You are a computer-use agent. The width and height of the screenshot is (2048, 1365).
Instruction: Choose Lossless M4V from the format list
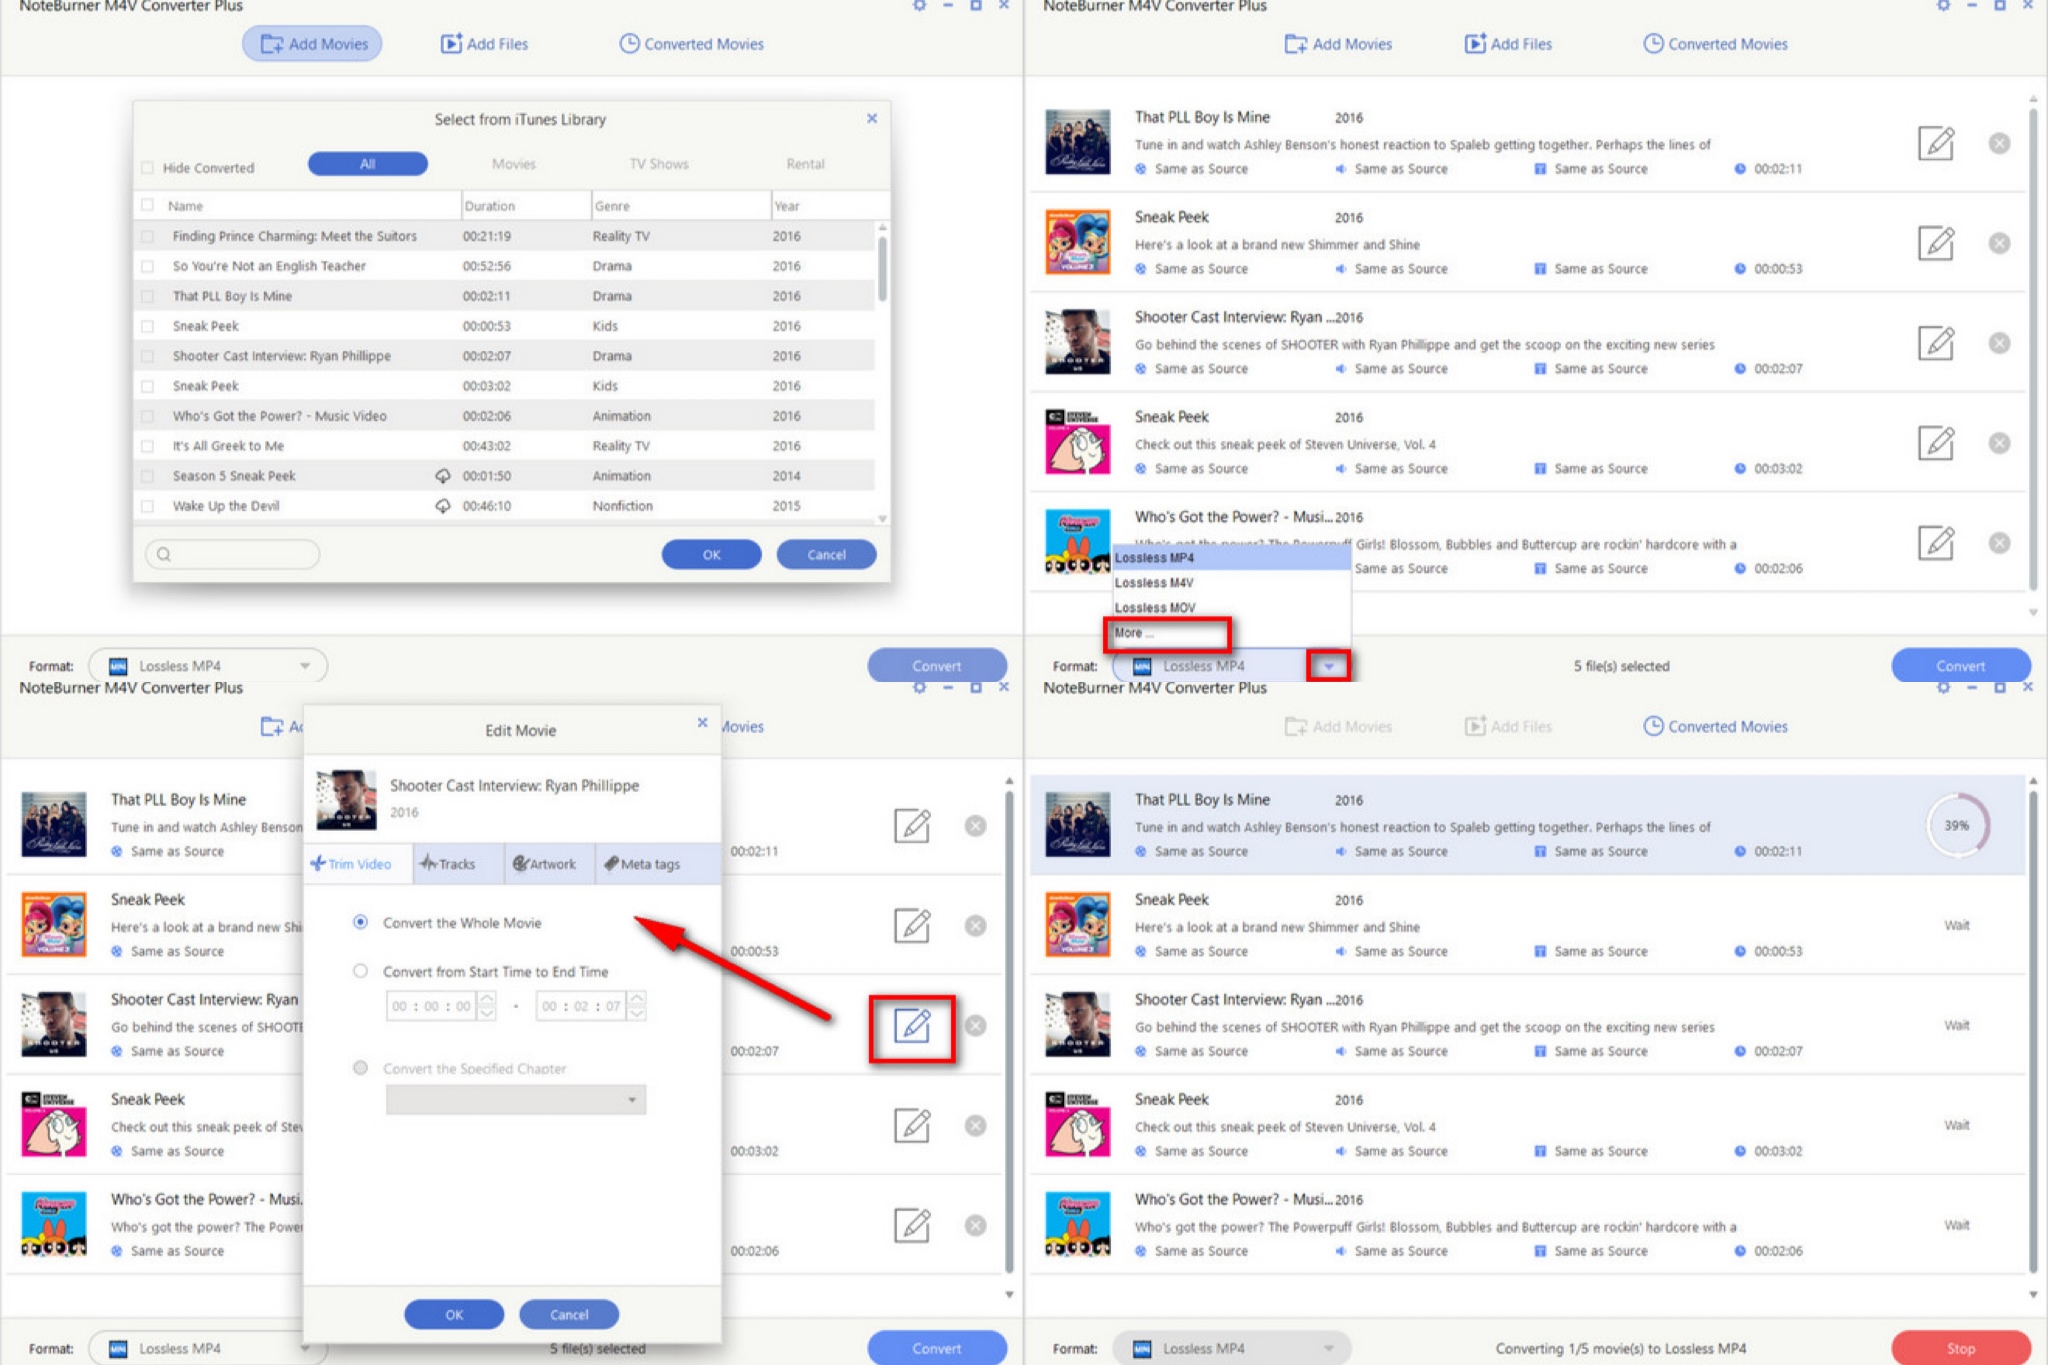1232,583
